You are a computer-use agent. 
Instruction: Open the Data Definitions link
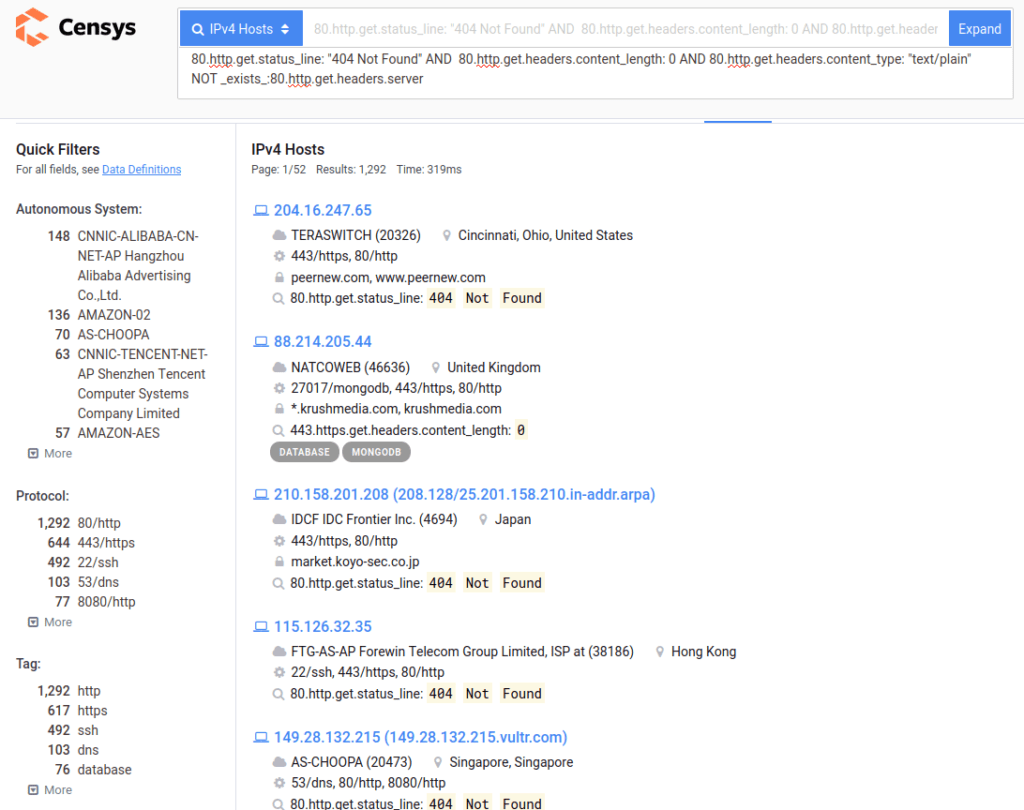tap(141, 170)
